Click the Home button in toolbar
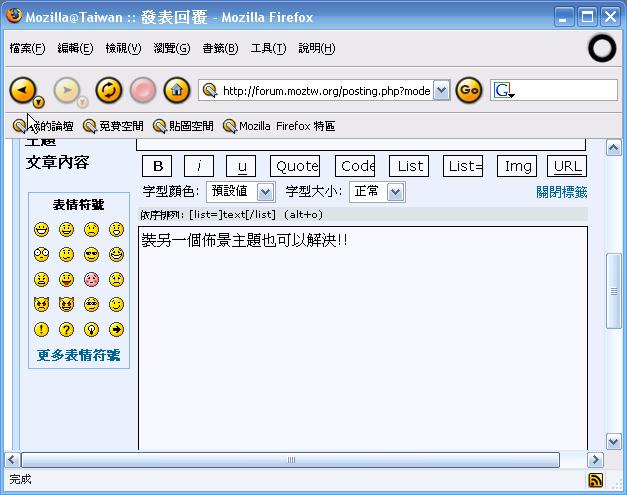This screenshot has height=495, width=627. [x=176, y=90]
